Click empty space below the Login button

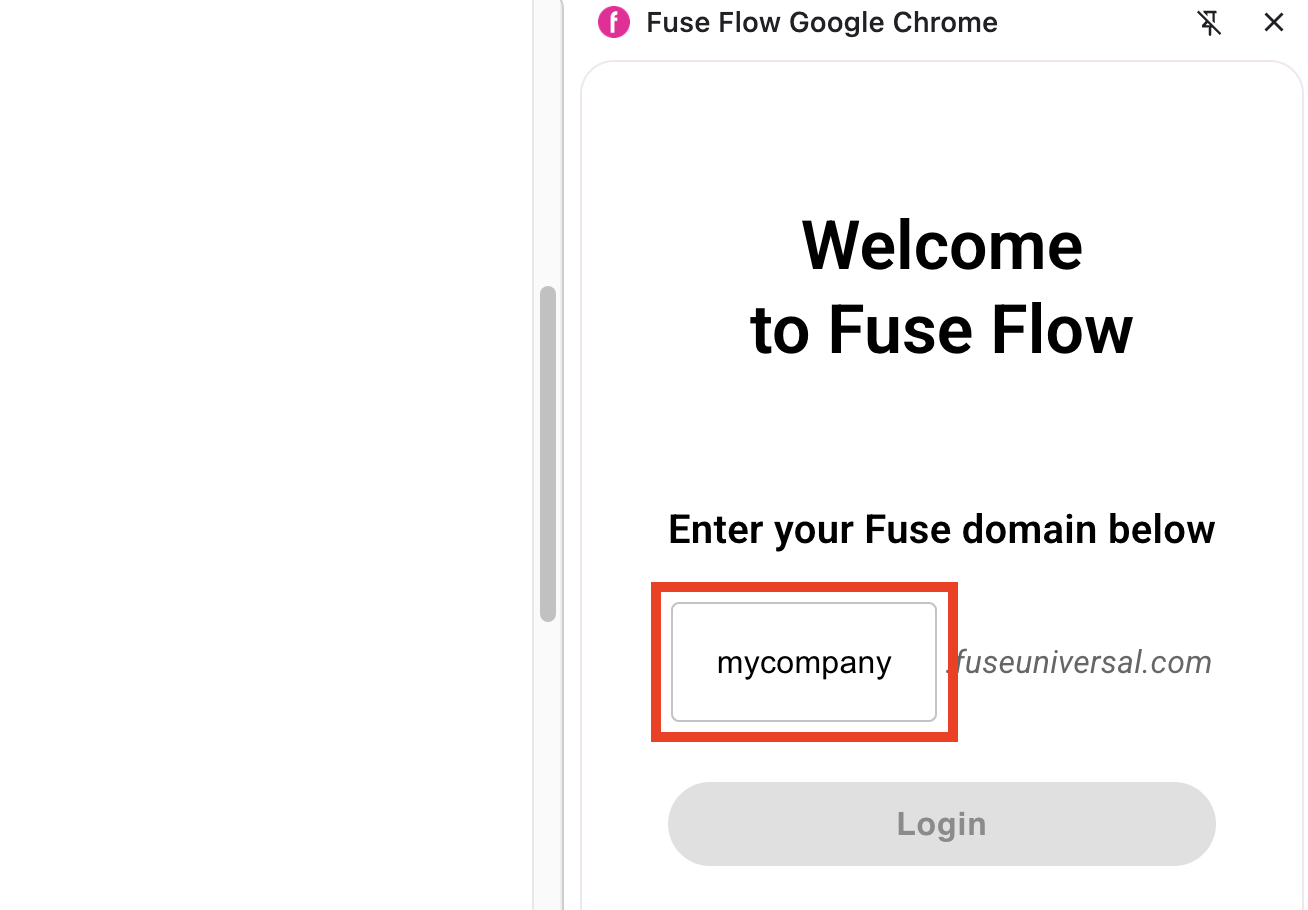(x=941, y=888)
